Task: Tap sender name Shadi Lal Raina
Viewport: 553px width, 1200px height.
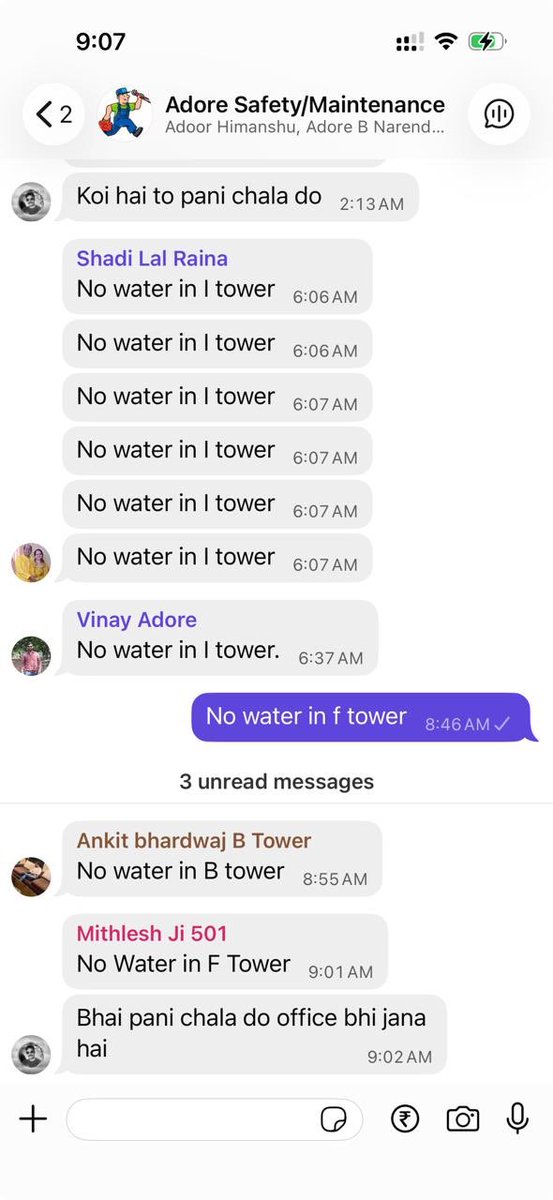Action: click(x=152, y=258)
